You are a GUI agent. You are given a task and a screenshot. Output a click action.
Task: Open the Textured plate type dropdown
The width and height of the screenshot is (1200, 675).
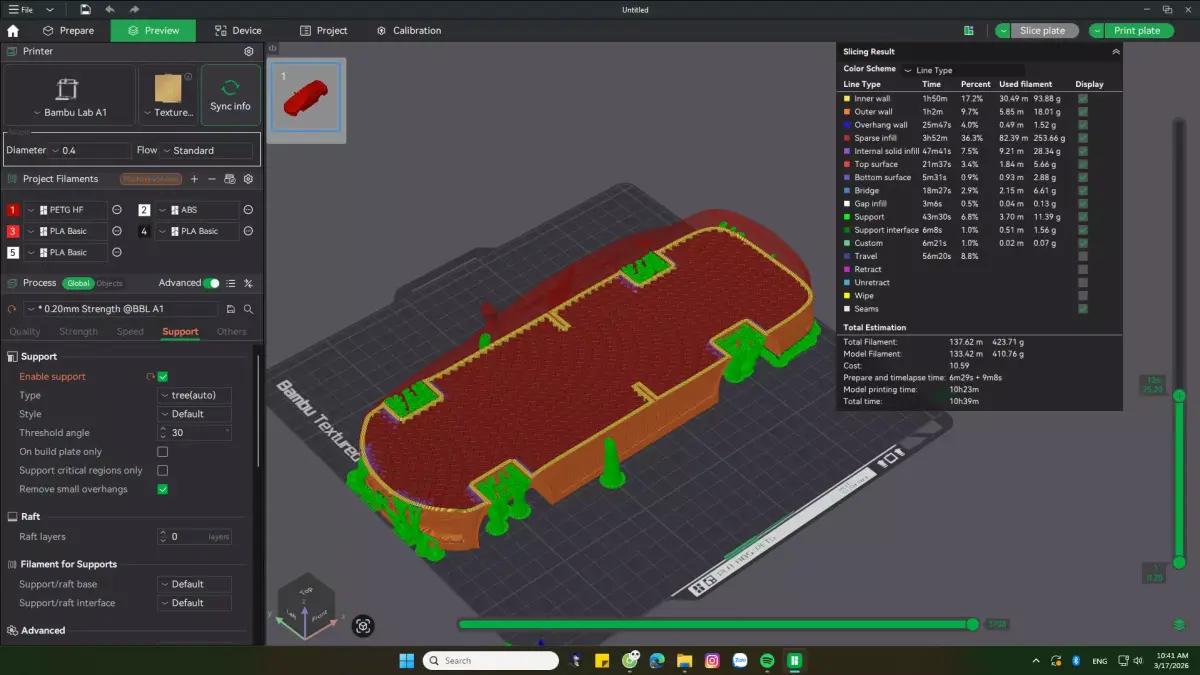click(168, 95)
